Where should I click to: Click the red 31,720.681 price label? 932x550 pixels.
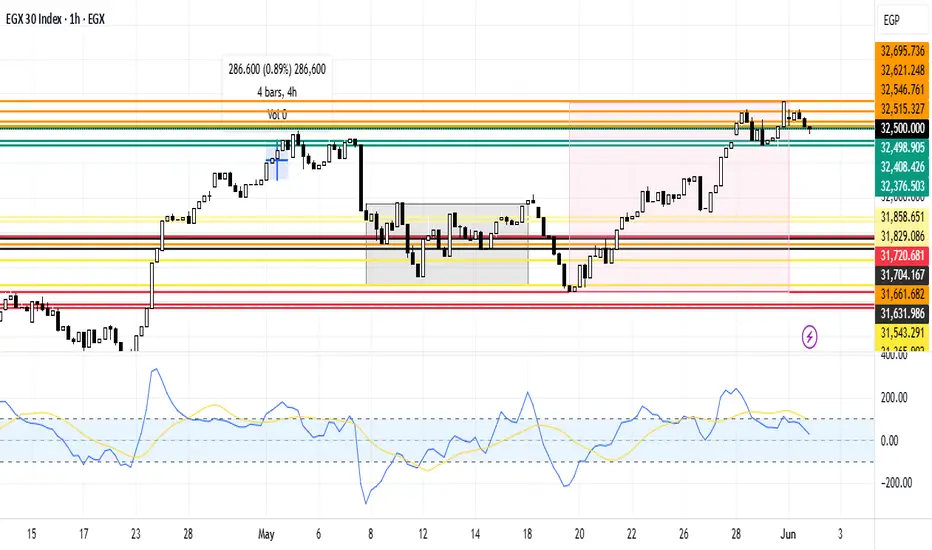click(902, 256)
